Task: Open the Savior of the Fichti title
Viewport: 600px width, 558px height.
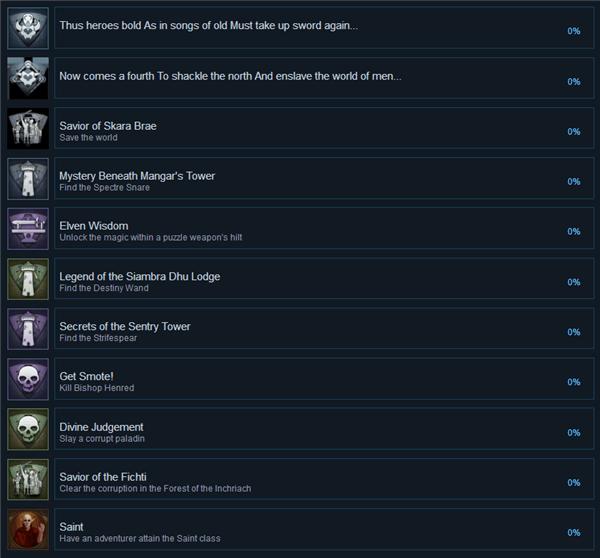Action: (103, 477)
